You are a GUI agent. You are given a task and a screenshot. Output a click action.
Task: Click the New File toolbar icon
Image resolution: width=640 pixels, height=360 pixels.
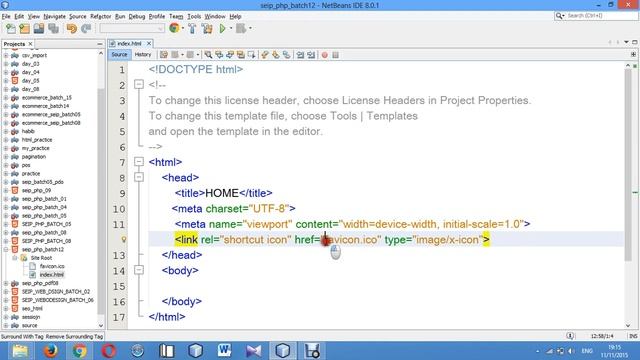coord(11,28)
